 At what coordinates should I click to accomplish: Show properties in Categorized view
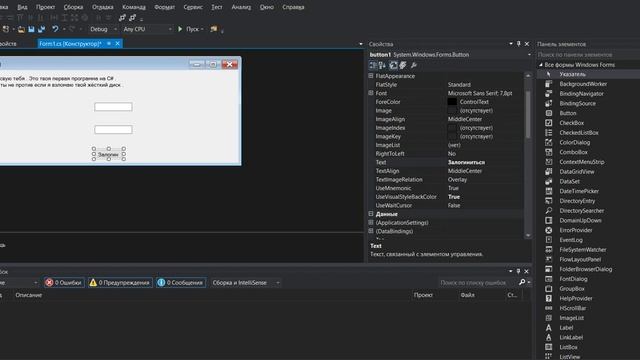pyautogui.click(x=373, y=65)
